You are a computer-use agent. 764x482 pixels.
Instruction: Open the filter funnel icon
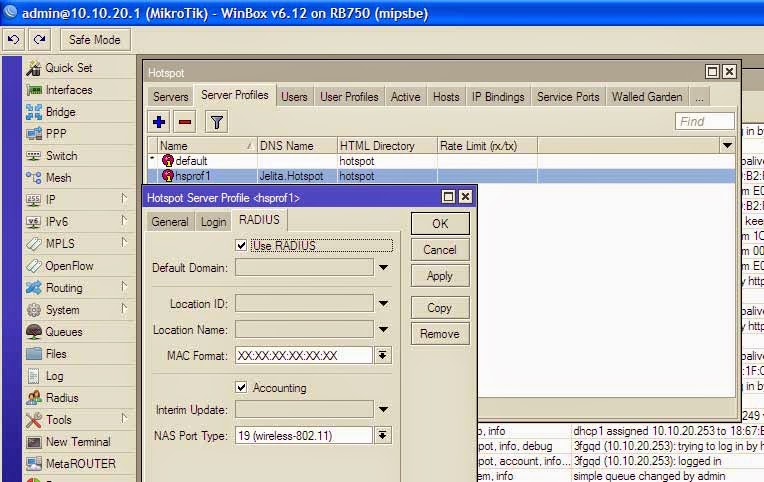(217, 122)
